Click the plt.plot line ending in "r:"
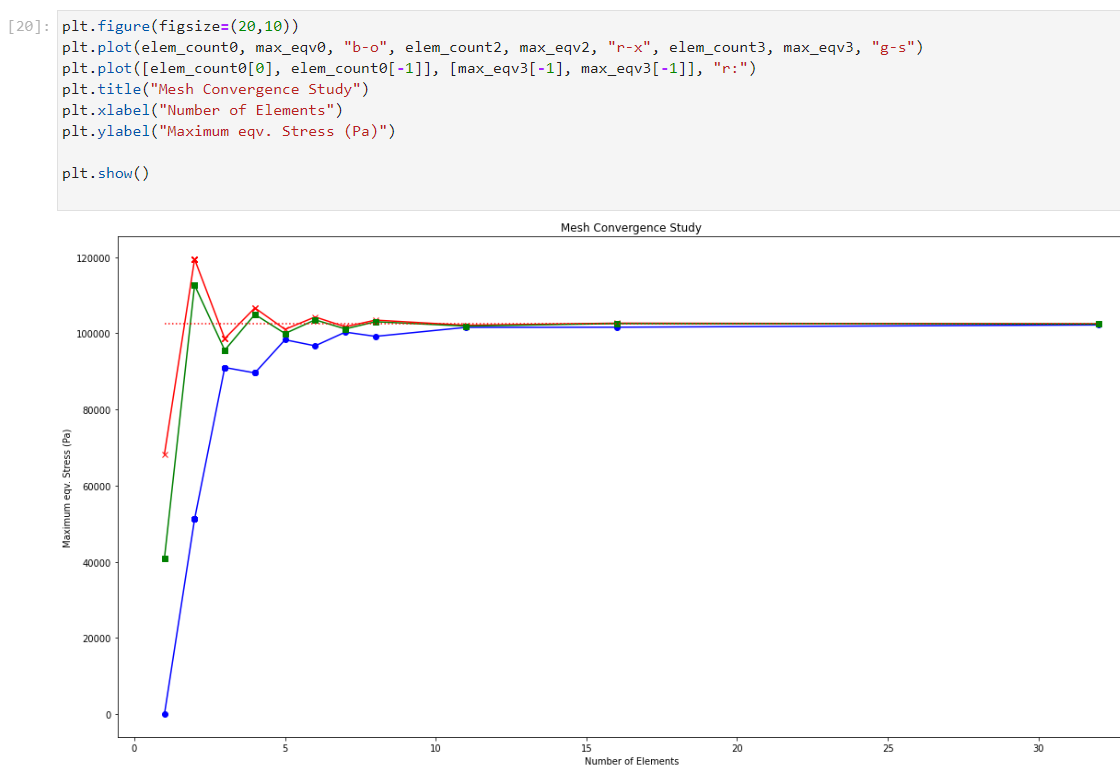This screenshot has height=770, width=1120. [409, 69]
